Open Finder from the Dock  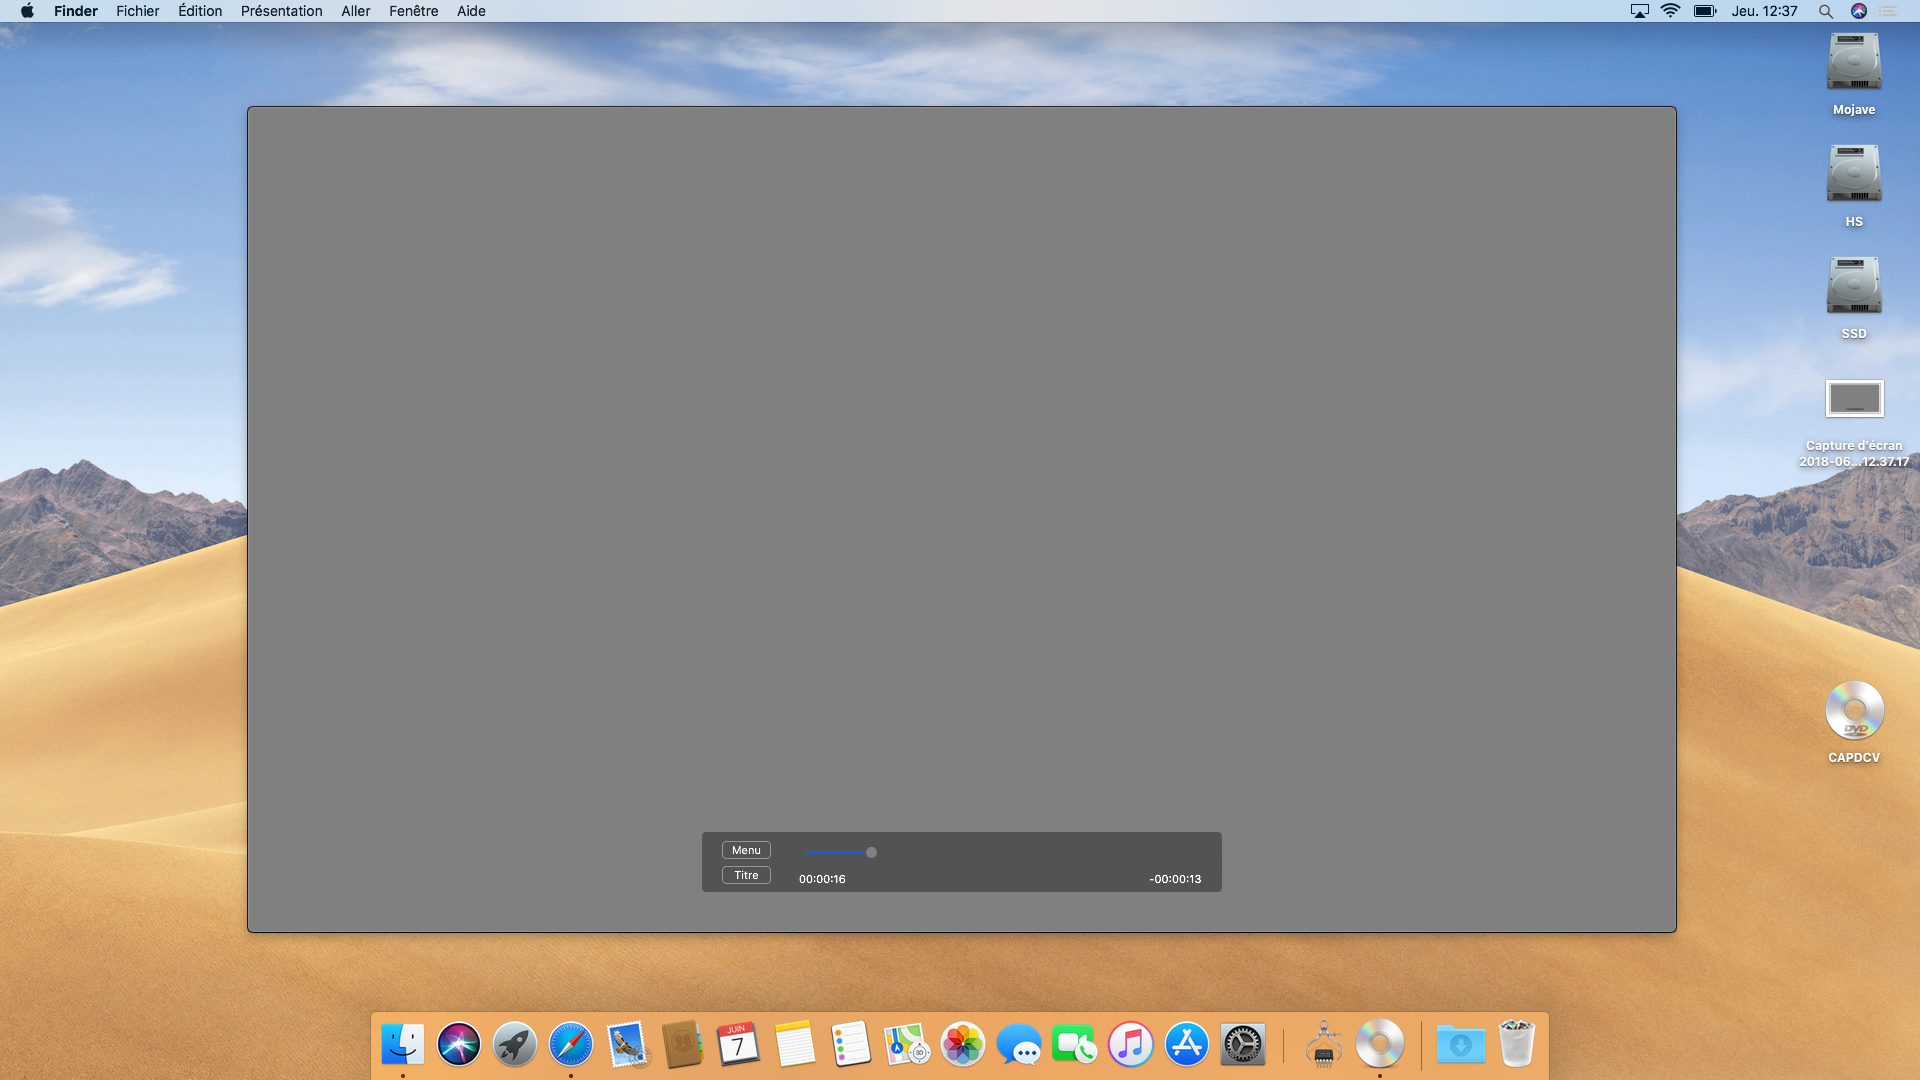coord(403,1044)
